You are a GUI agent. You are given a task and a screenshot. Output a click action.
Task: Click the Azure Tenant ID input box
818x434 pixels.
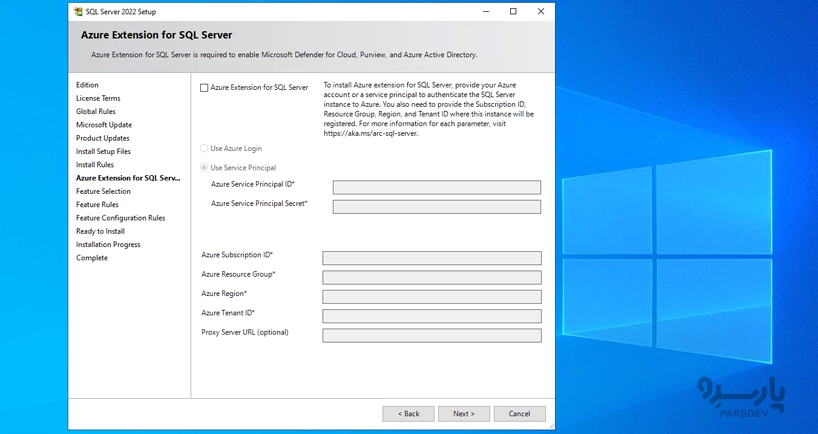coord(431,316)
